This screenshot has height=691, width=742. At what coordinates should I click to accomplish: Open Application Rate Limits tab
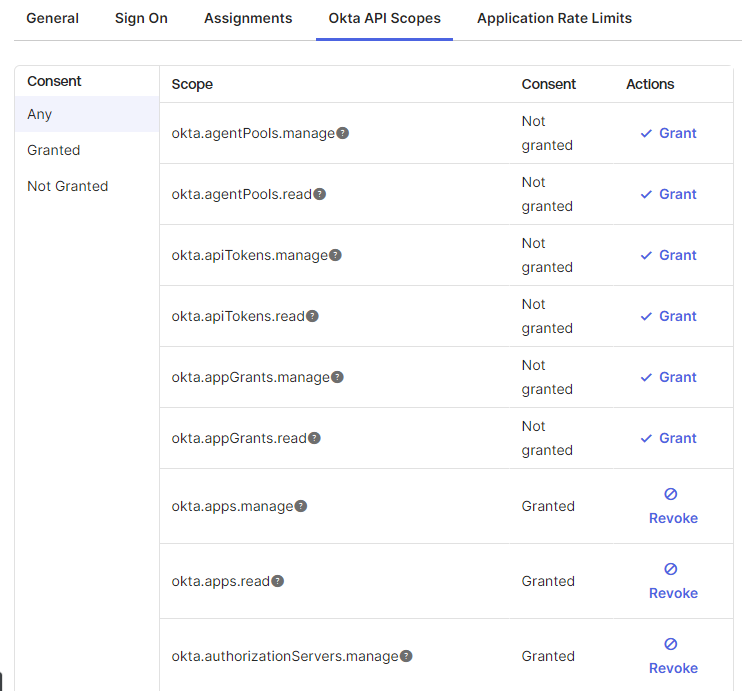coord(554,18)
